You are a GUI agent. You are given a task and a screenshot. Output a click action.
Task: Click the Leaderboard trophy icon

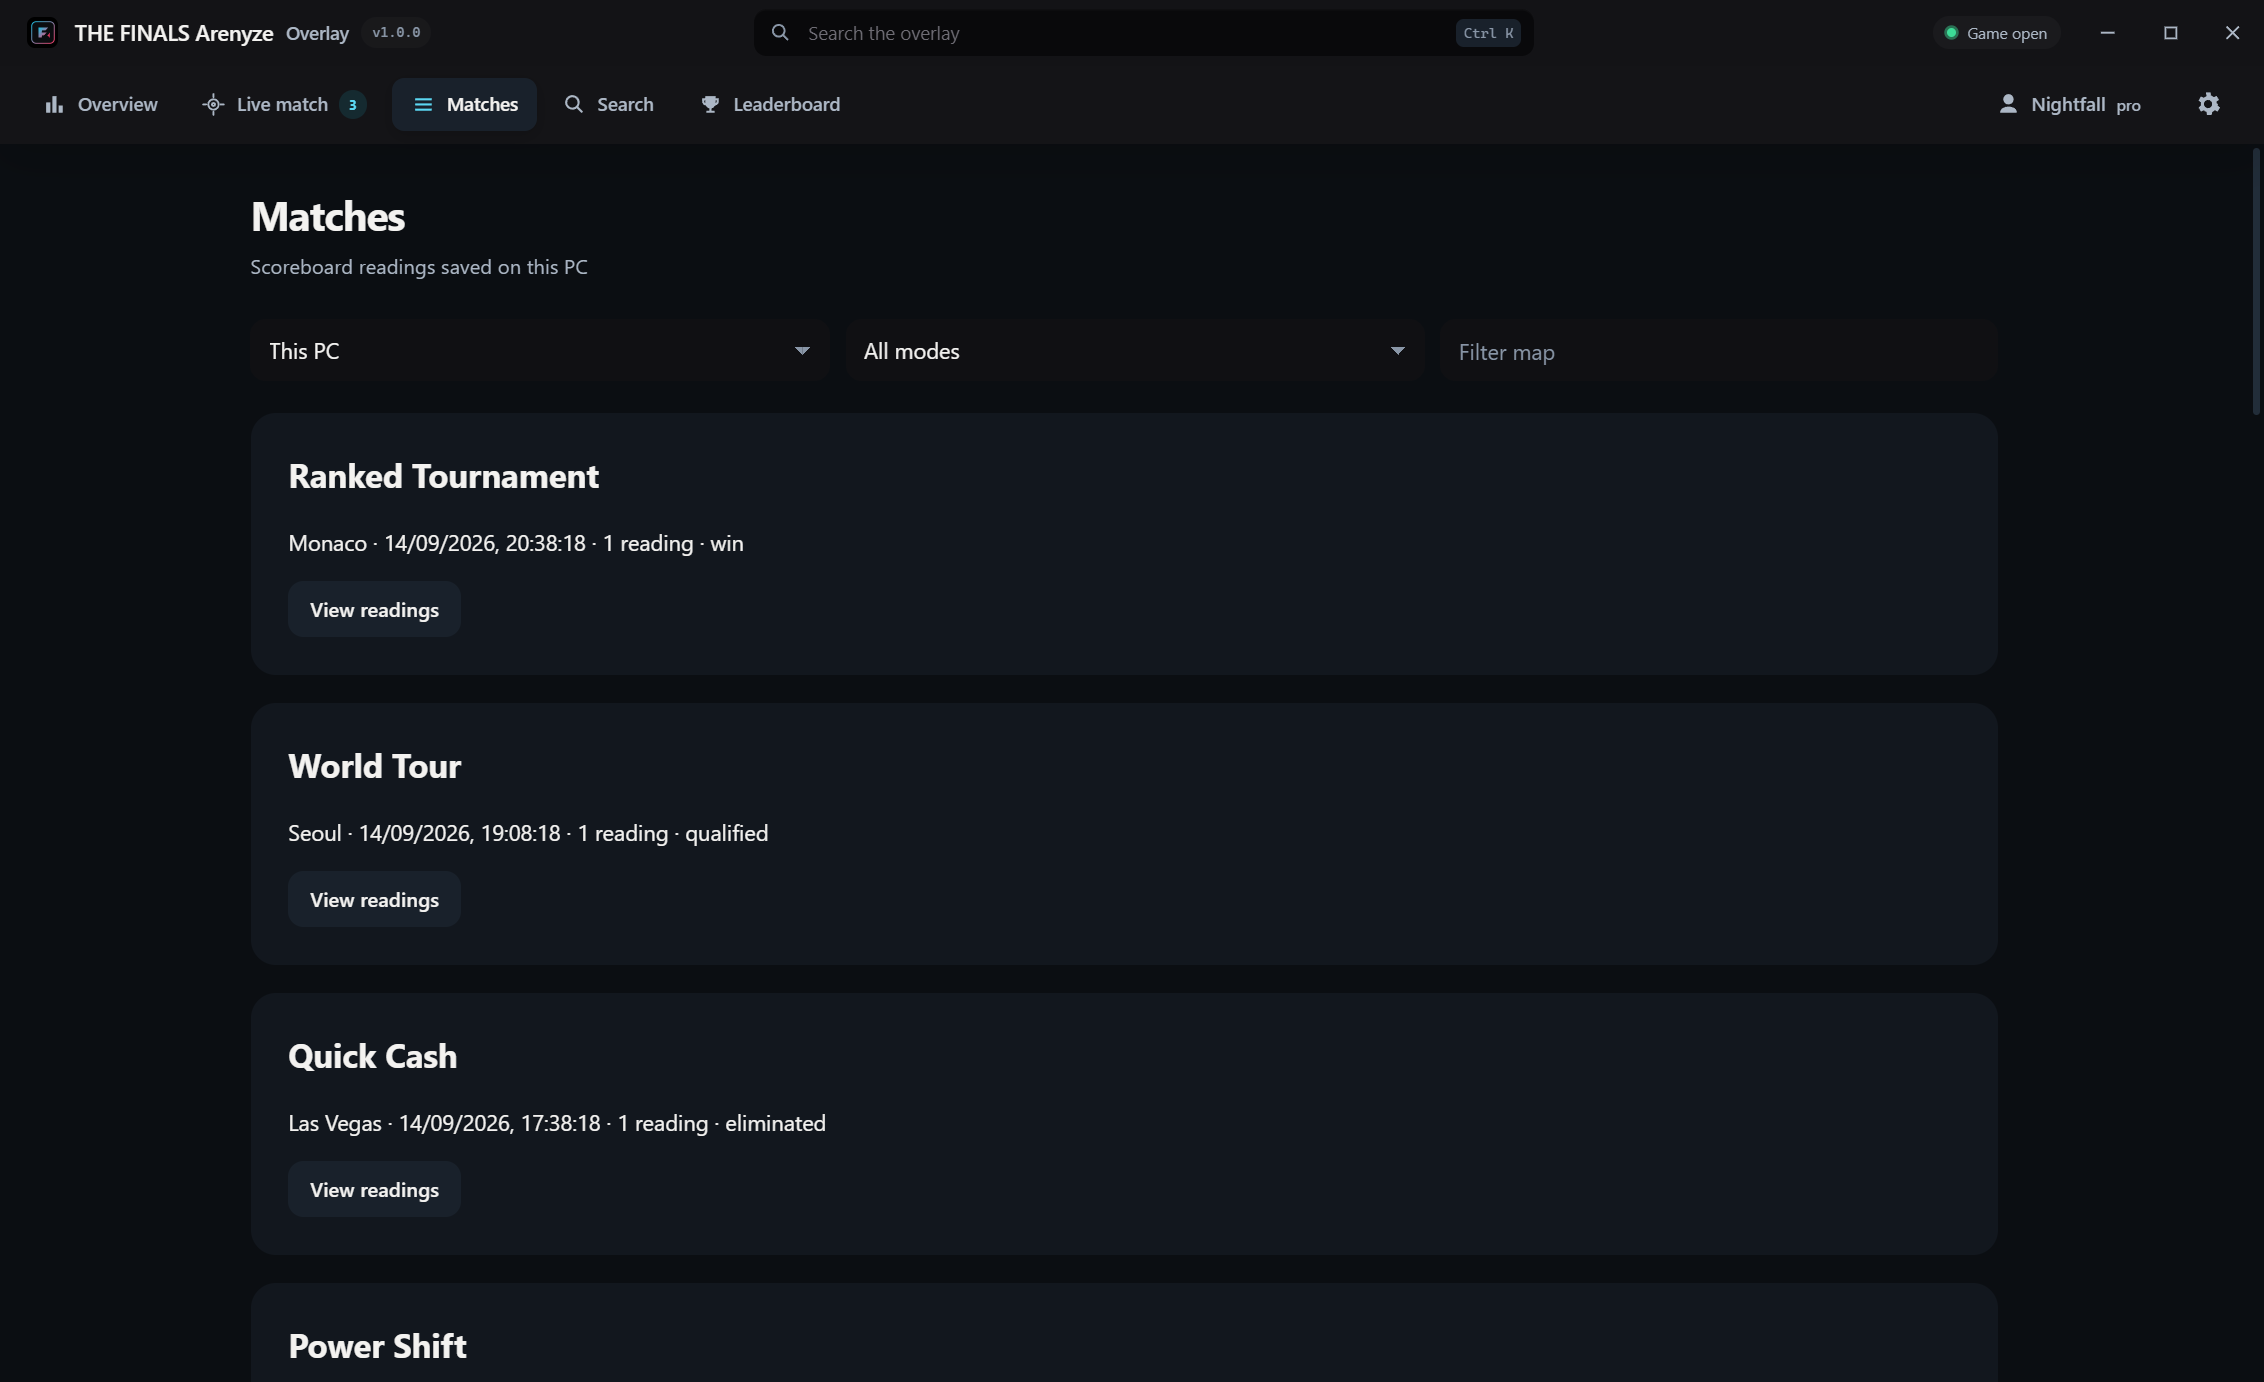[x=710, y=104]
